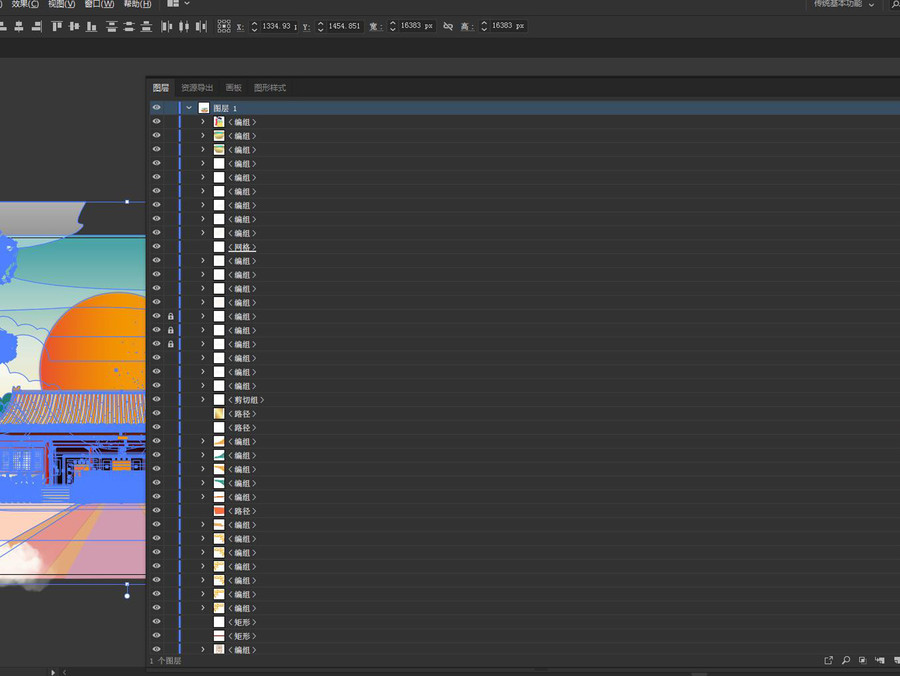Unlock the bottommost locked 〈编组〉 row
This screenshot has width=900, height=676.
click(170, 344)
